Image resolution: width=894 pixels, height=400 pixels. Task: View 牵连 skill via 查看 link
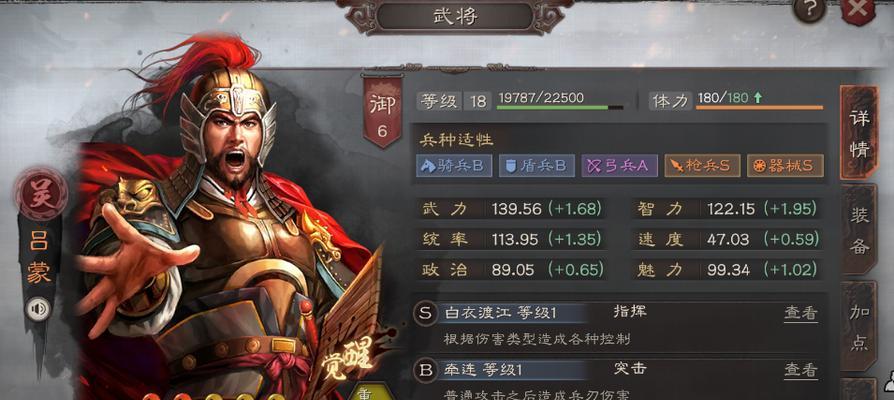800,370
